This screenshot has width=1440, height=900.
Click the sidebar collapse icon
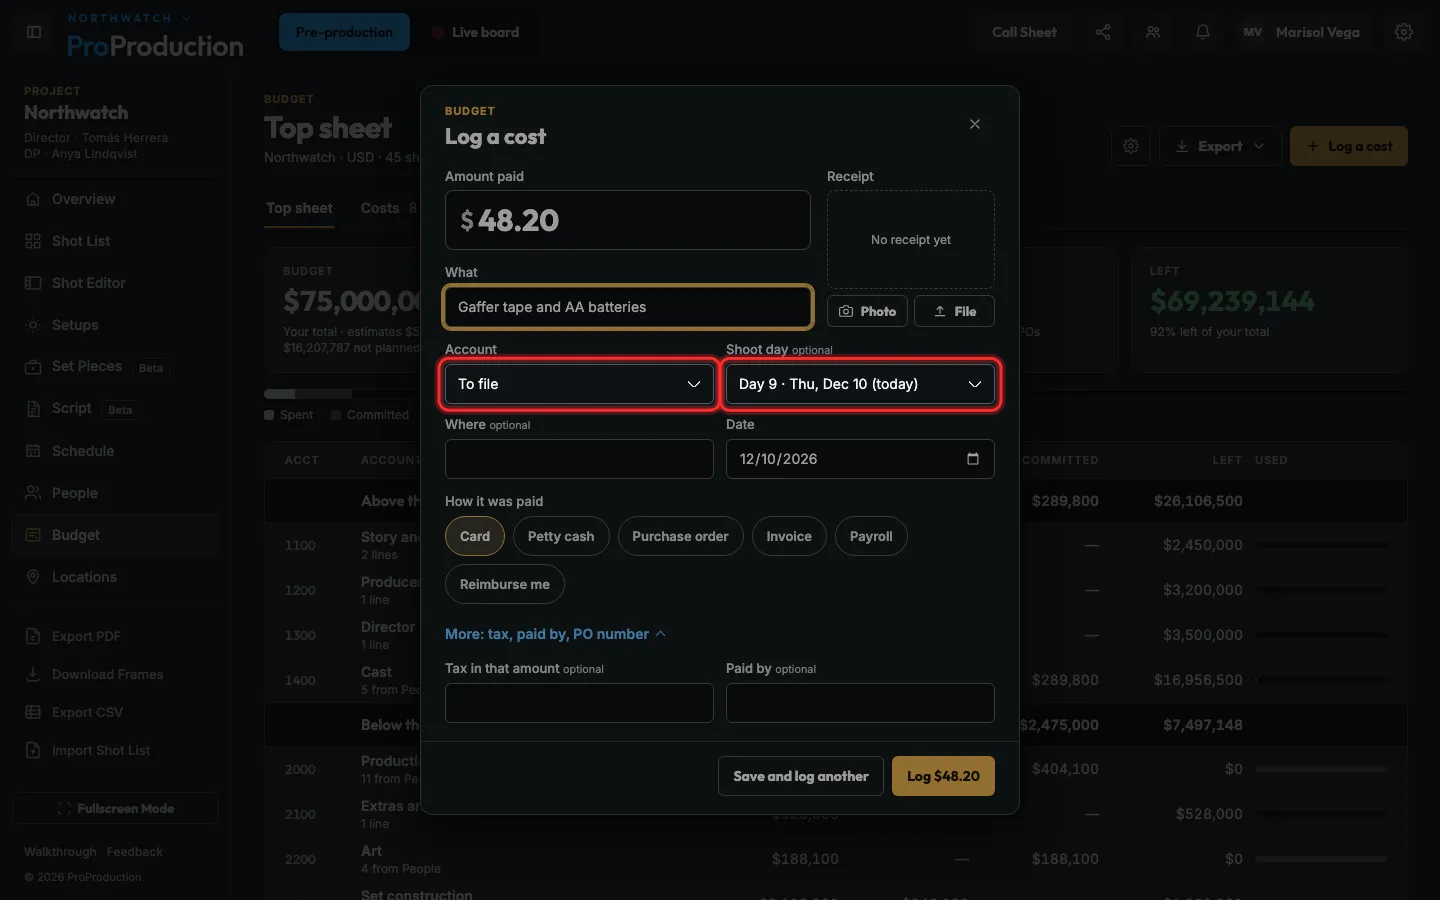coord(34,32)
